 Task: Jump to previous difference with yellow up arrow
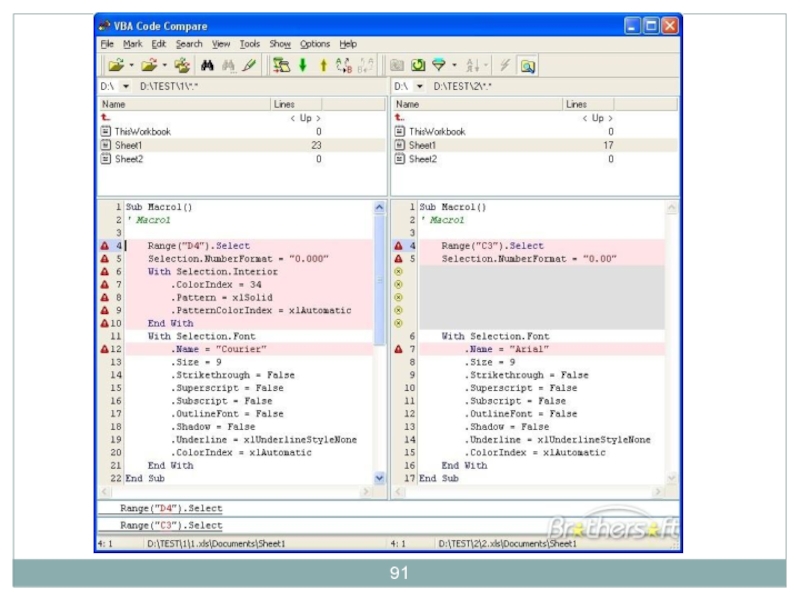pyautogui.click(x=322, y=65)
